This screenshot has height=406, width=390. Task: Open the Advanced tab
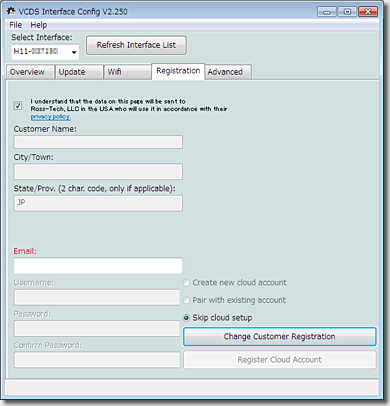coord(228,72)
